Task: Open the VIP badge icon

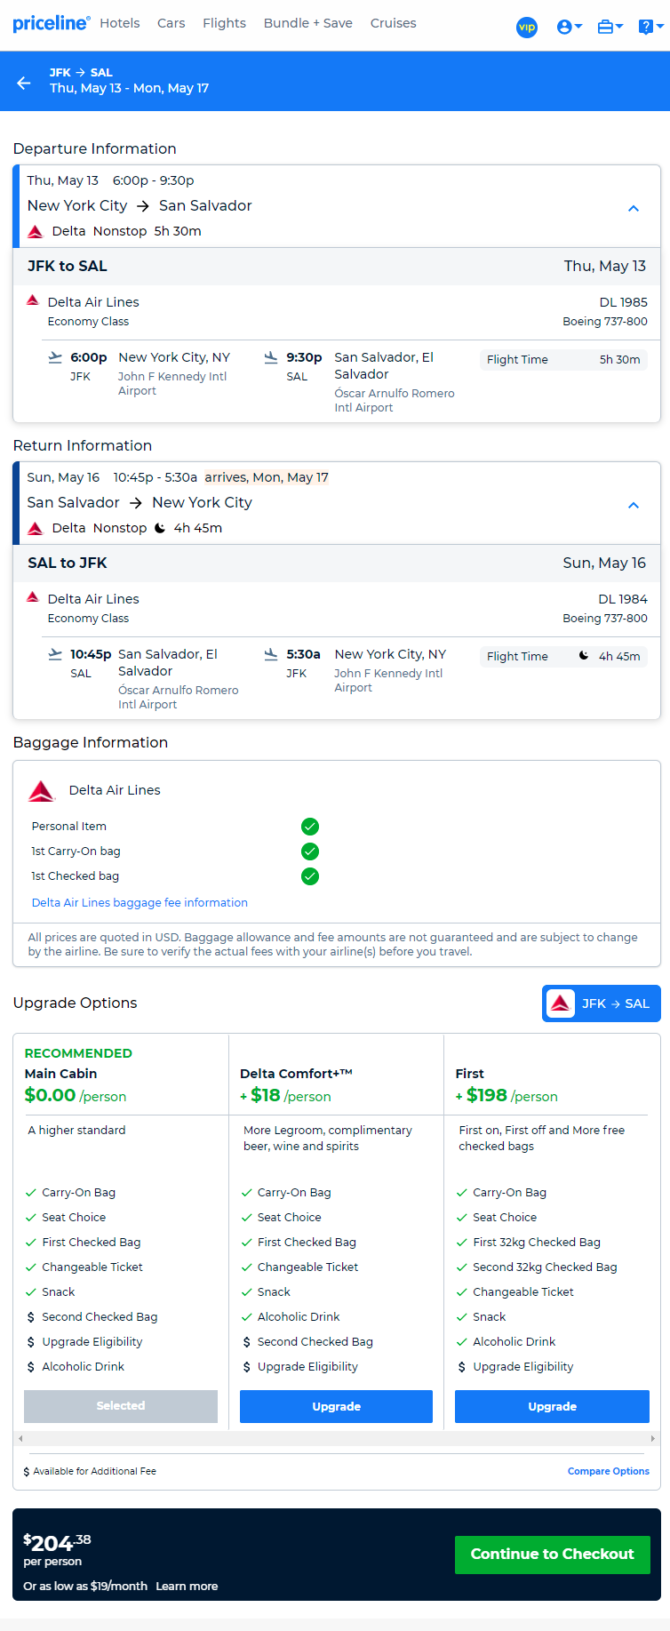Action: point(527,27)
